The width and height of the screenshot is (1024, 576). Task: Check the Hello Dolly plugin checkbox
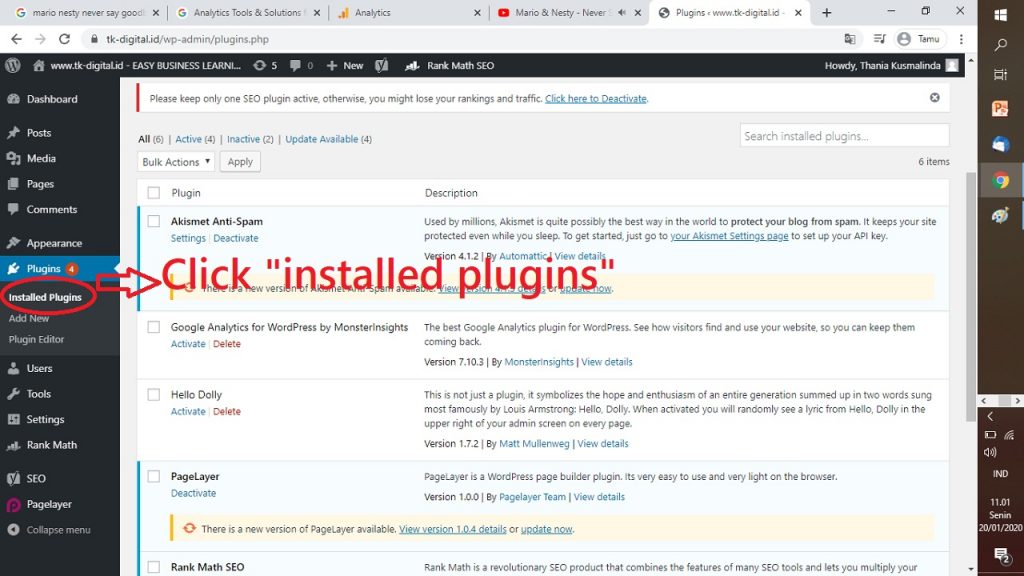(x=153, y=395)
